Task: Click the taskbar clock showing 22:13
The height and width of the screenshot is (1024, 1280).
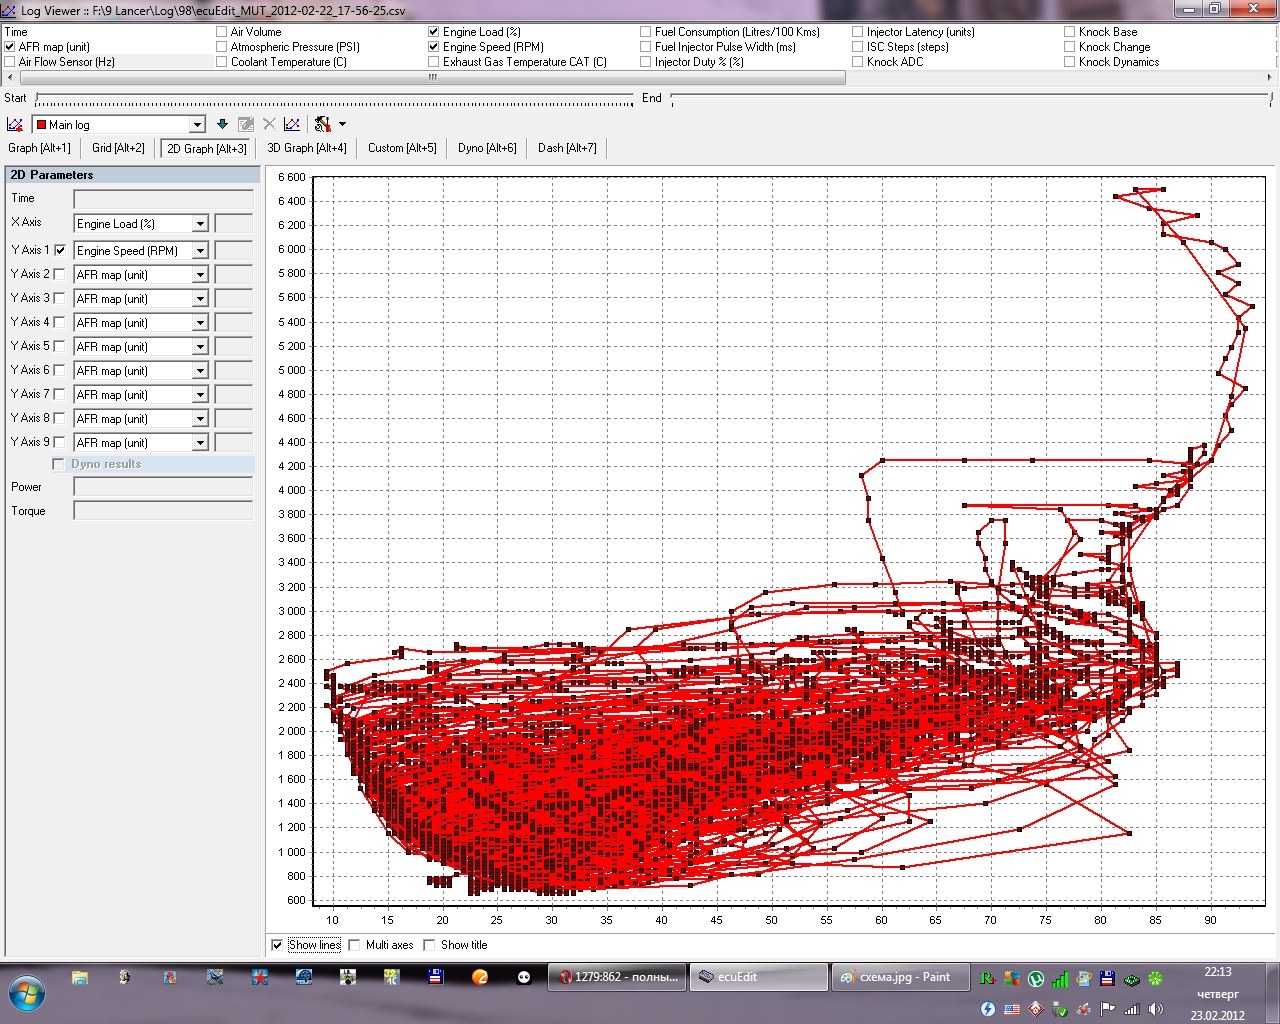Action: pos(1218,972)
